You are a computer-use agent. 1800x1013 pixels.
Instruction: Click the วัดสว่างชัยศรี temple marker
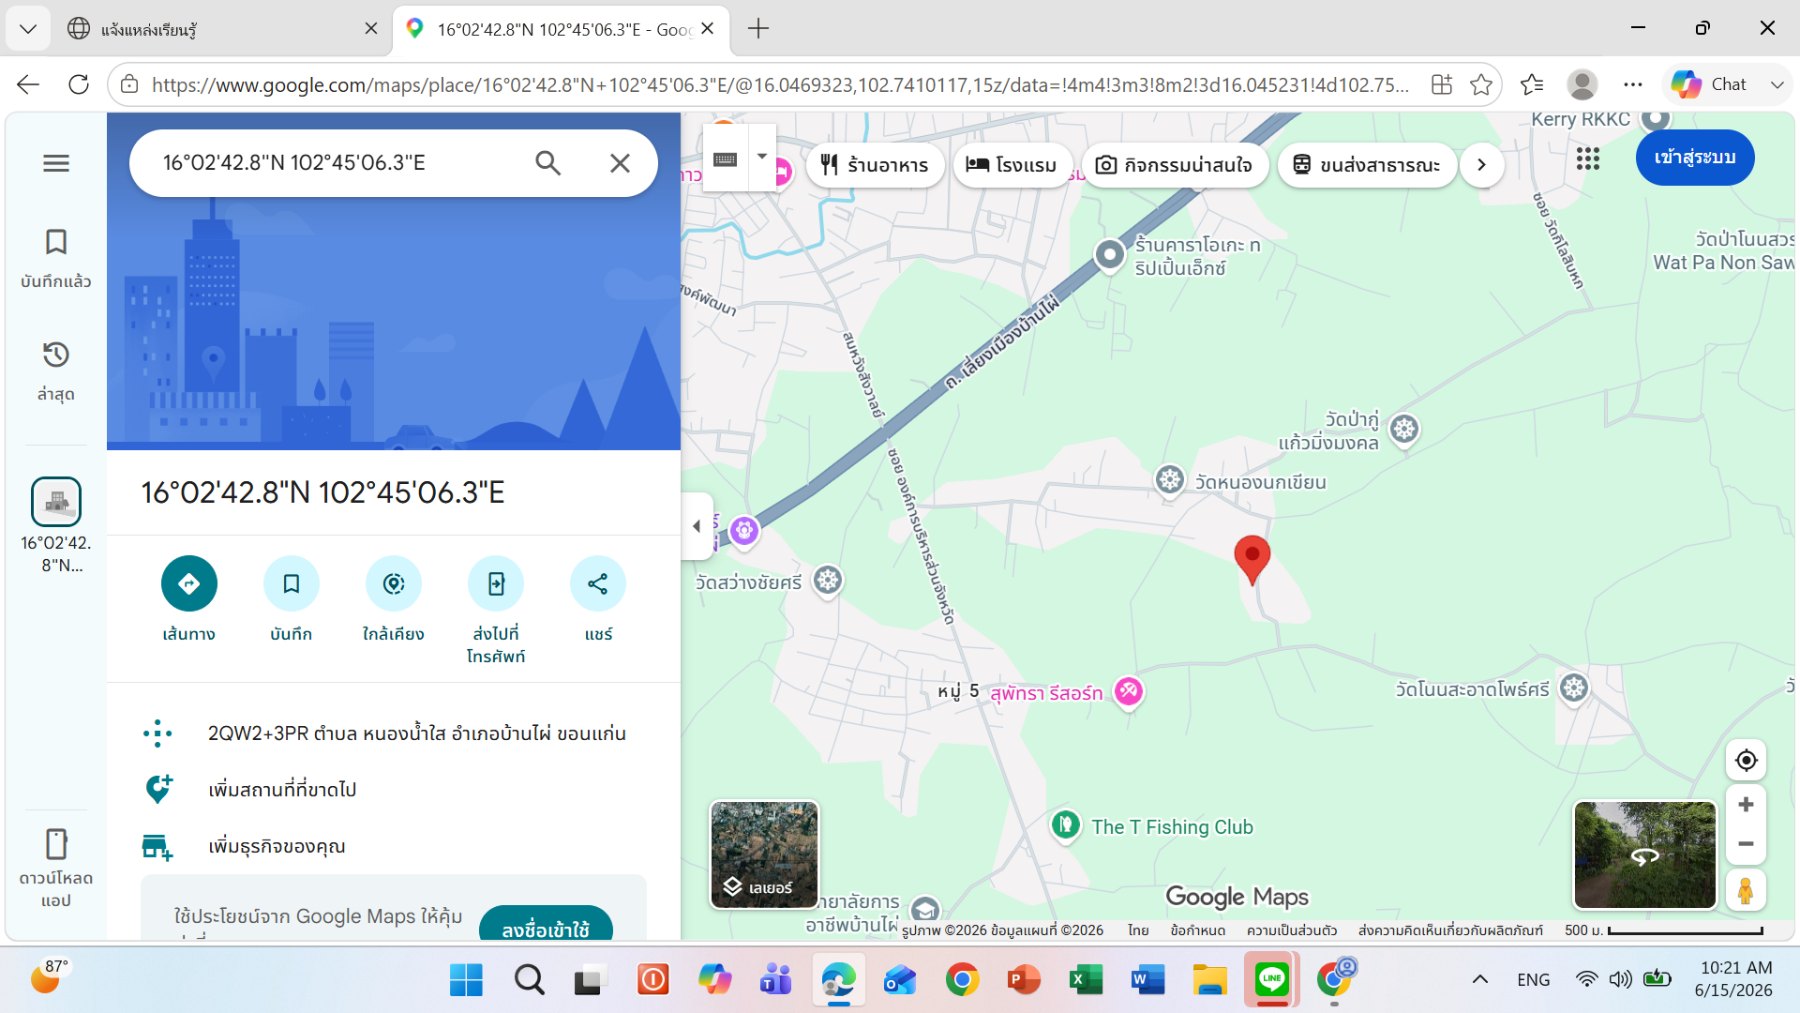[828, 580]
